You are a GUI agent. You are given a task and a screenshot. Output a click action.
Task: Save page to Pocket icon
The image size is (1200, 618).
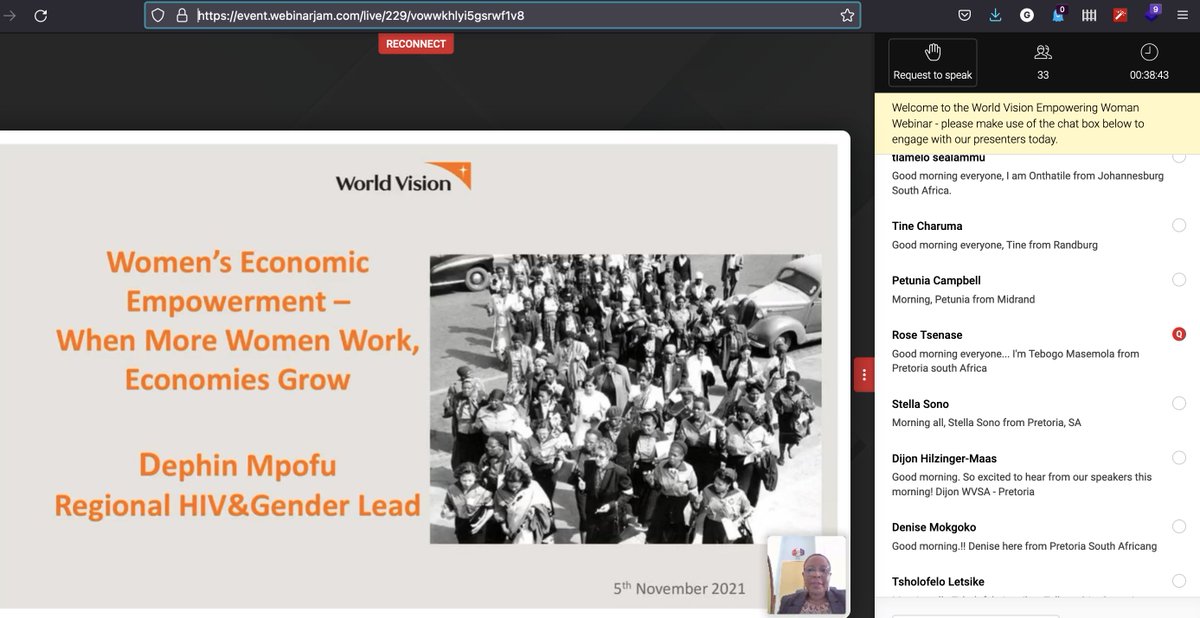965,15
